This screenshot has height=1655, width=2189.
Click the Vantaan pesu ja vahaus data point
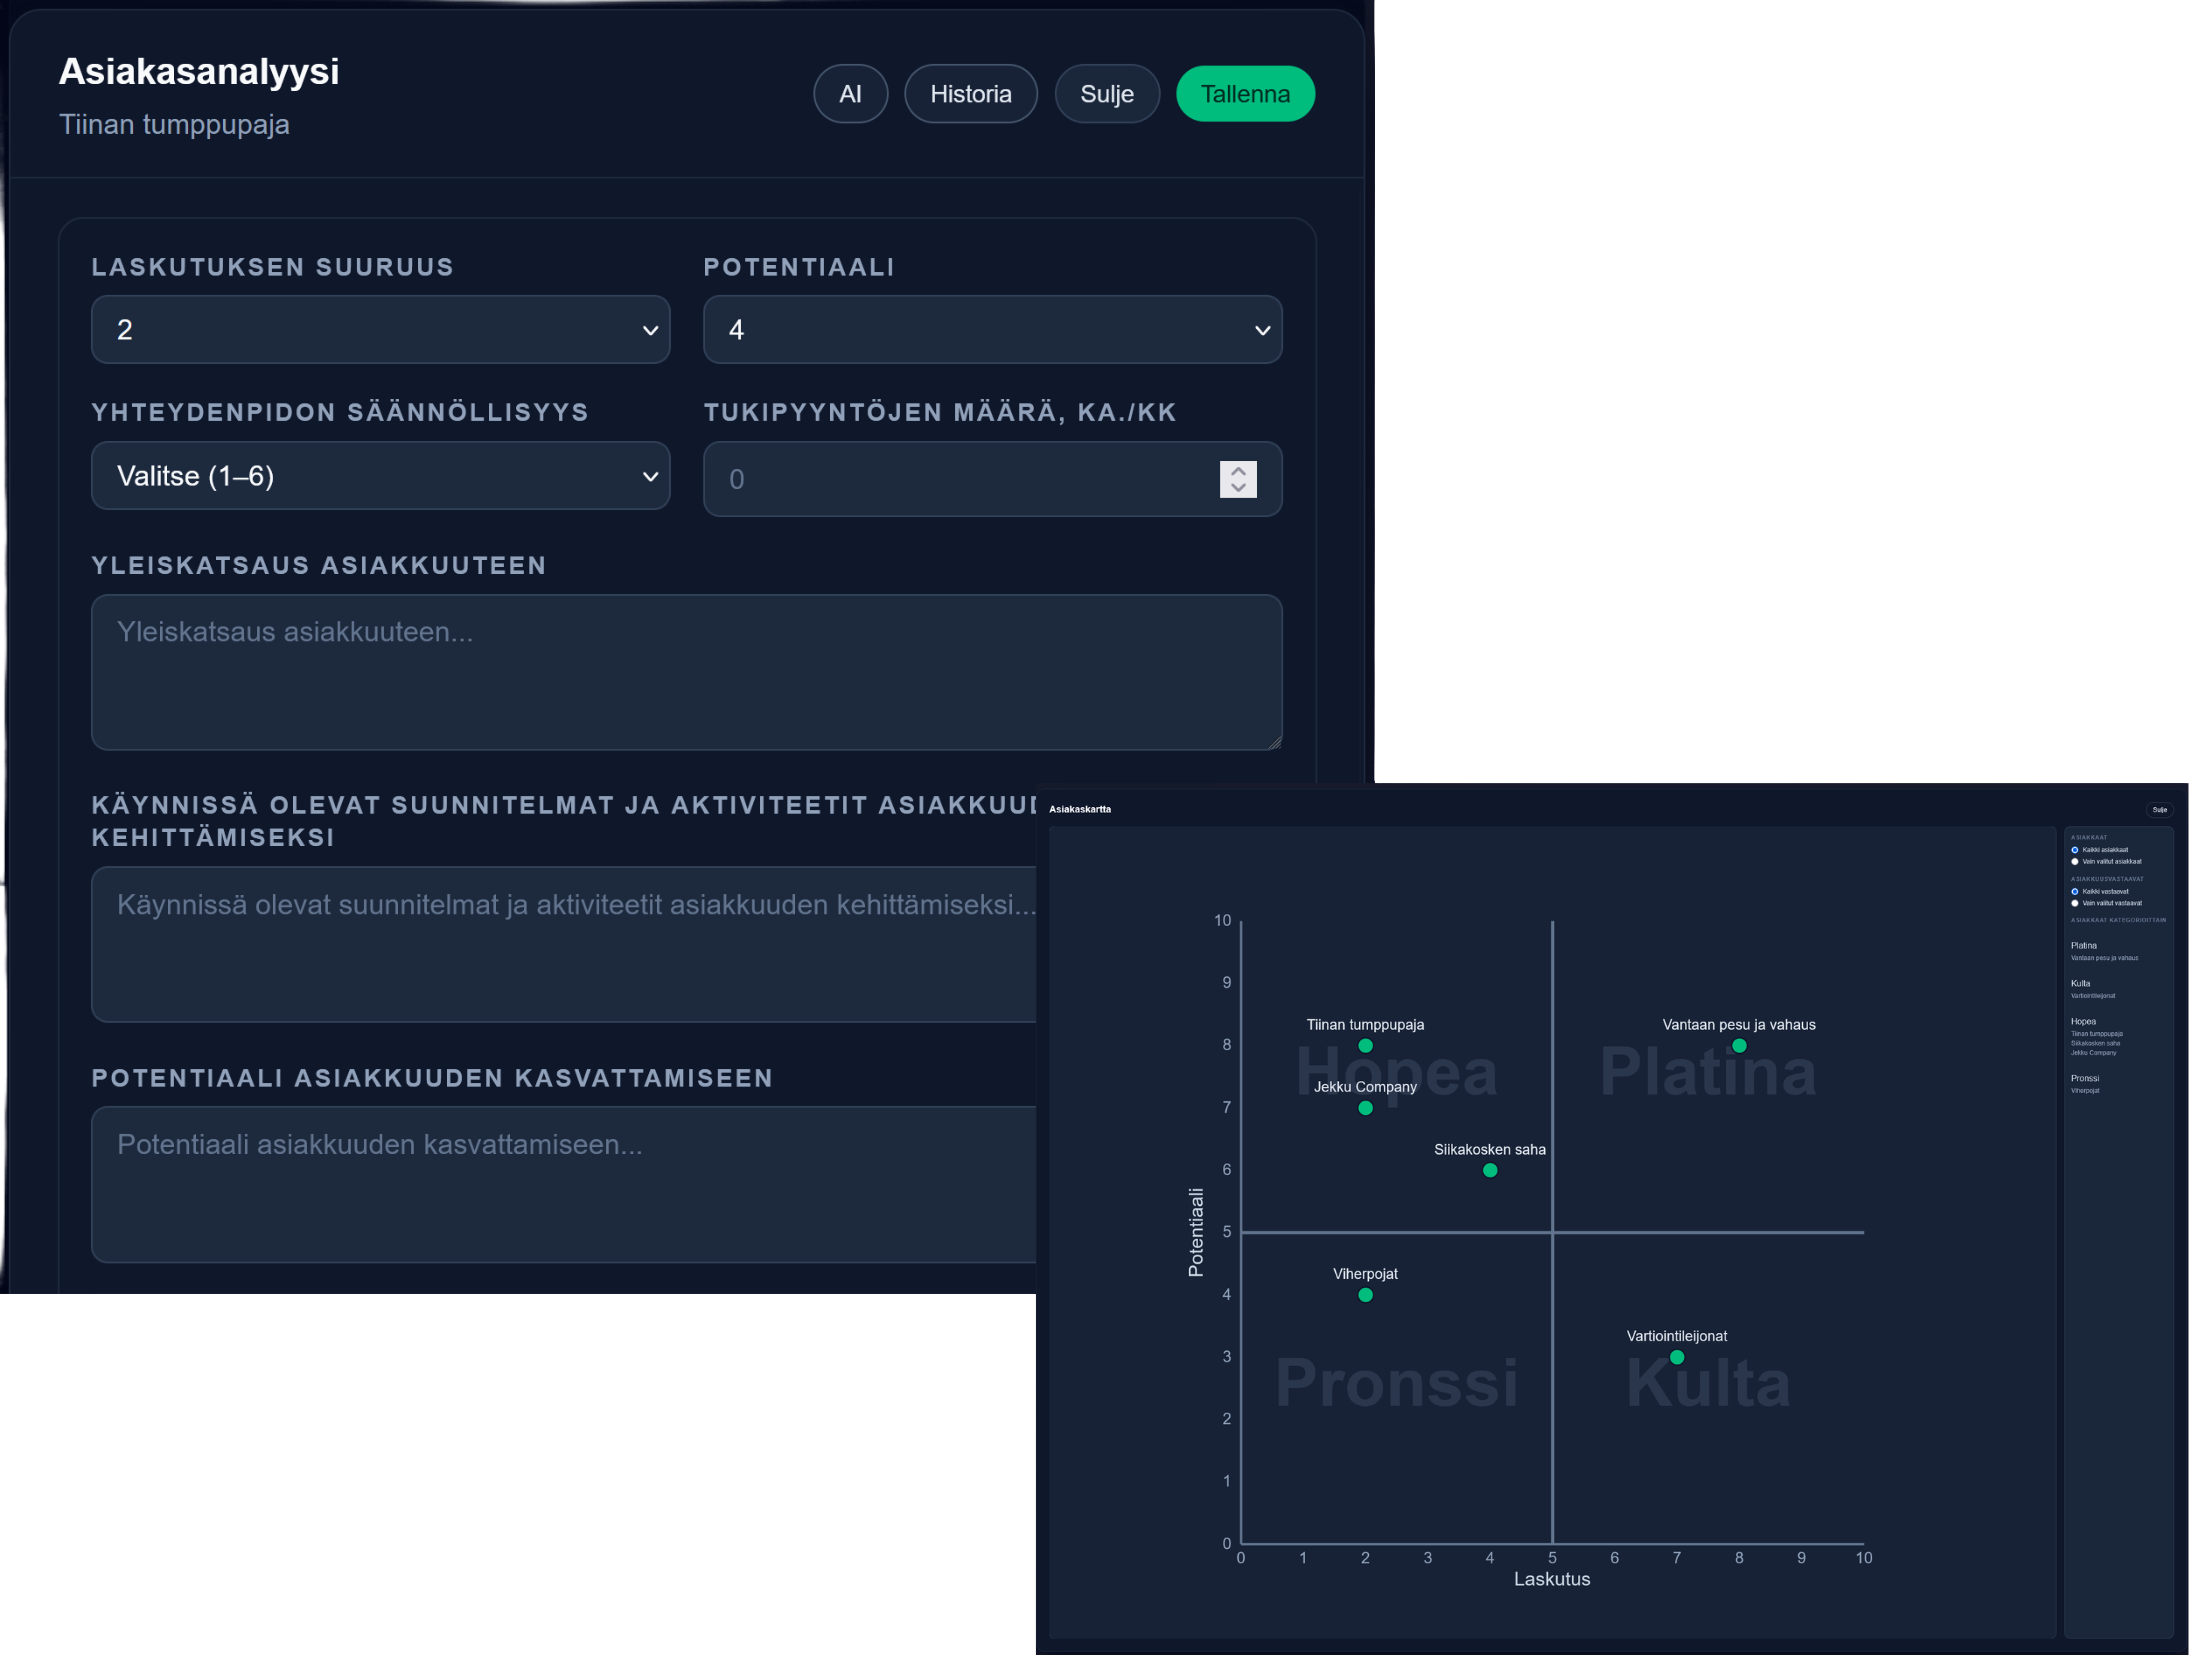pos(1739,1046)
